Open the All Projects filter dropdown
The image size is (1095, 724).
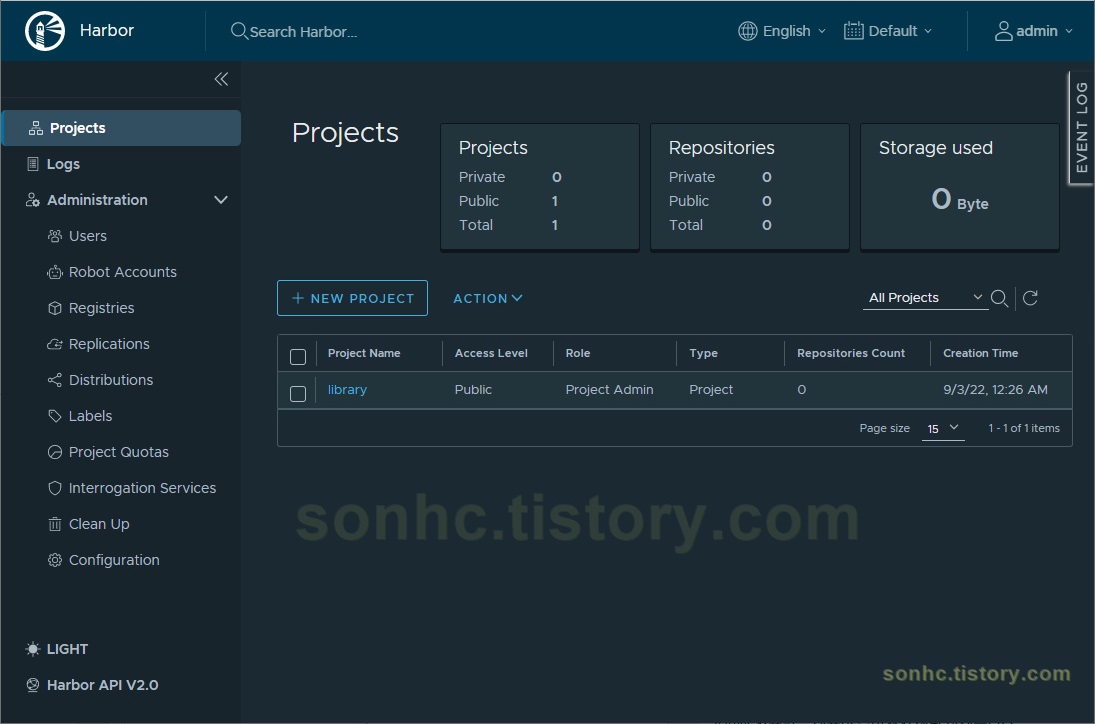925,298
